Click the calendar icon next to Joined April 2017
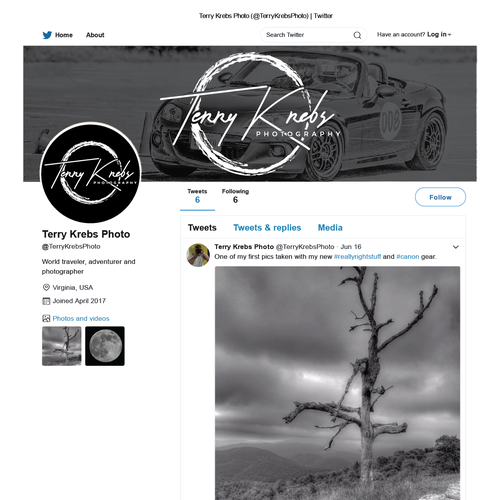 coord(46,301)
